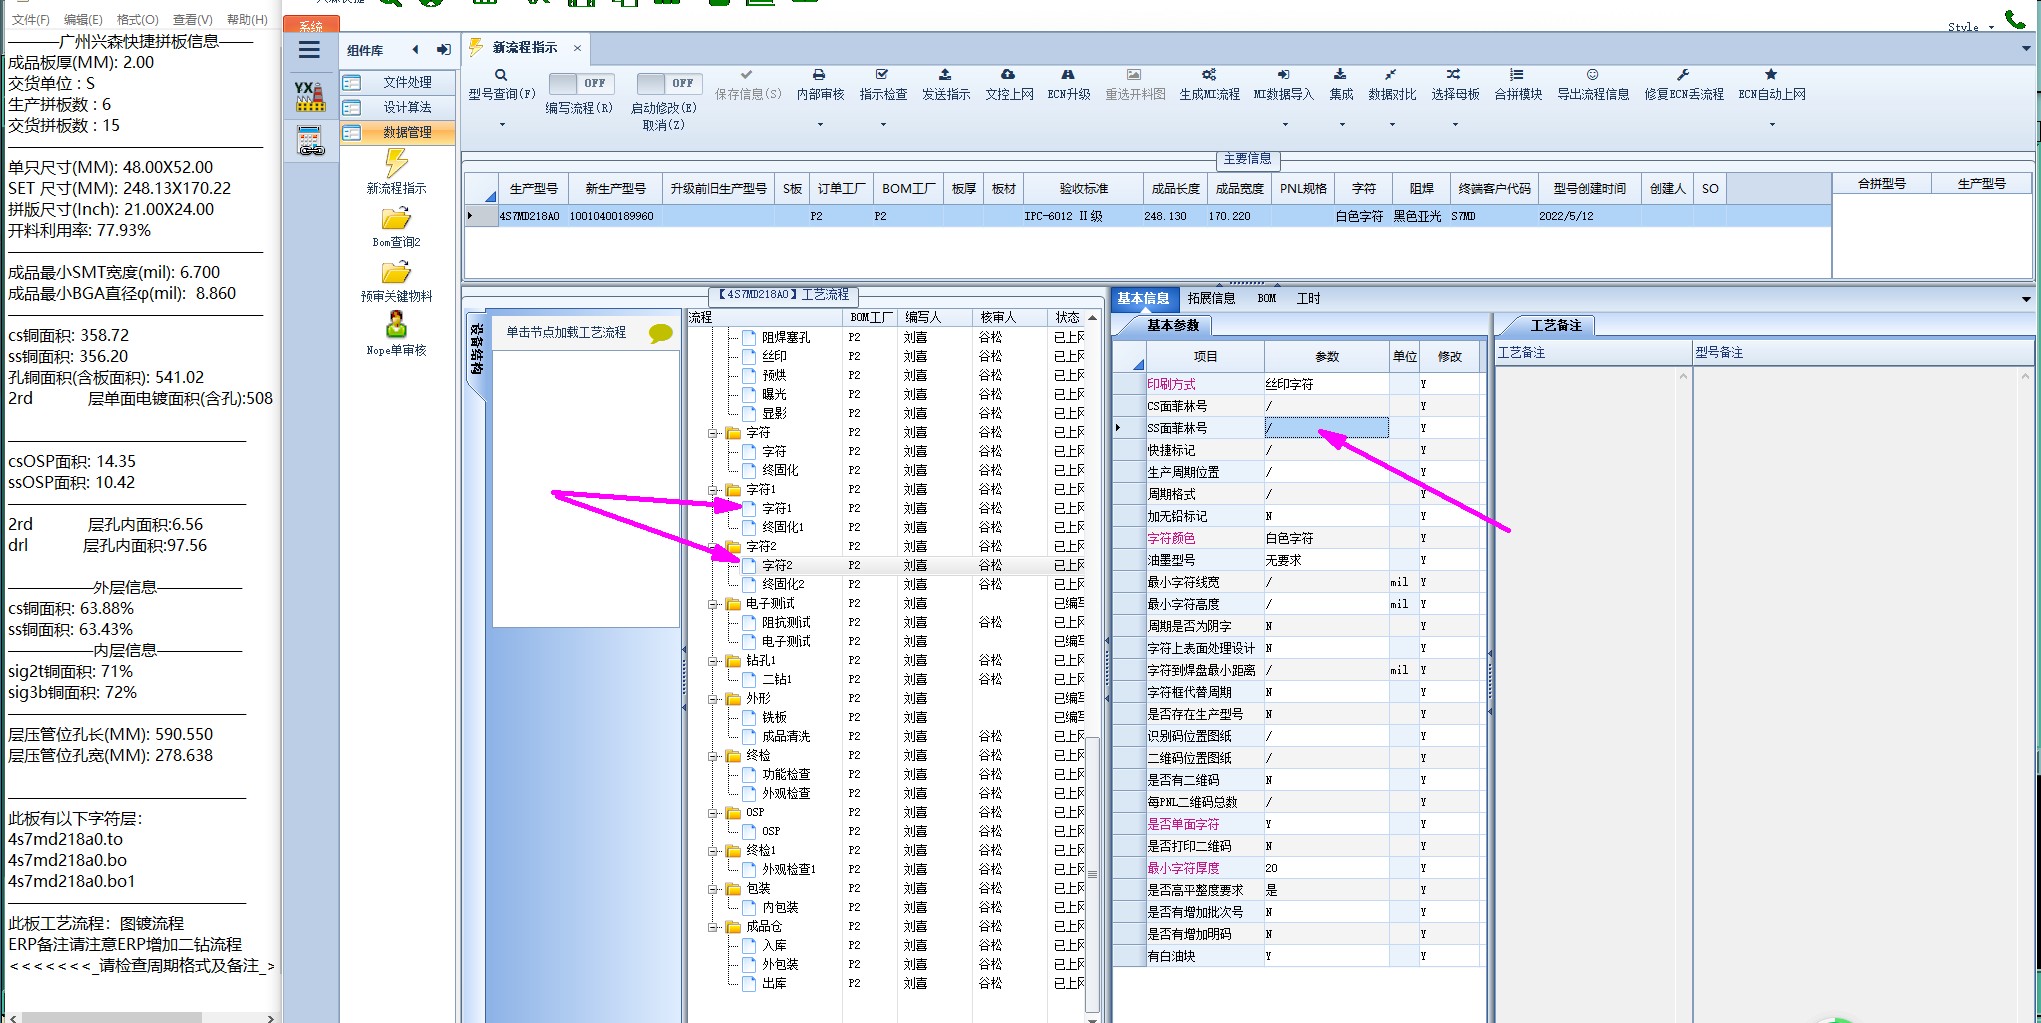
Task: Open 预审关键物料 folder icon
Action: coord(396,273)
